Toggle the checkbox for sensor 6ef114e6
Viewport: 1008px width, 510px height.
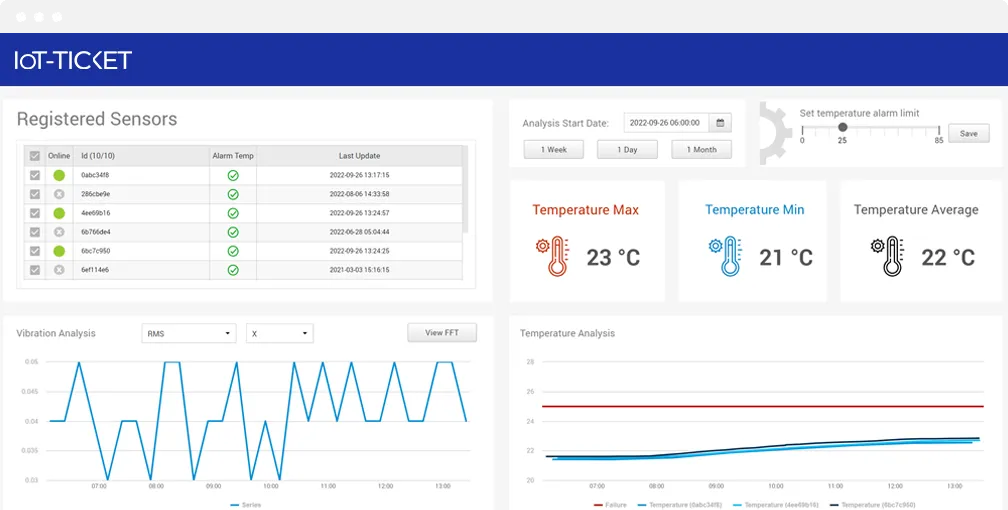coord(35,270)
